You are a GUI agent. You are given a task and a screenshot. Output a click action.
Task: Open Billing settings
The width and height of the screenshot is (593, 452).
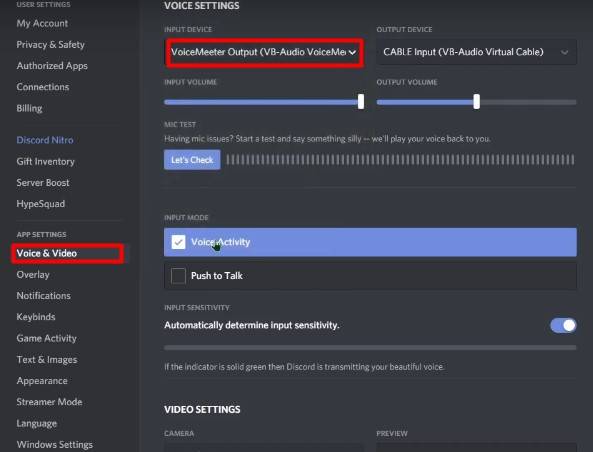pyautogui.click(x=29, y=108)
